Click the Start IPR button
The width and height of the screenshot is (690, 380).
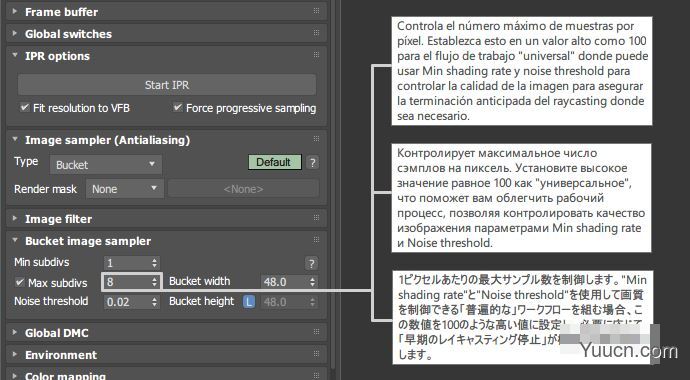coord(167,85)
